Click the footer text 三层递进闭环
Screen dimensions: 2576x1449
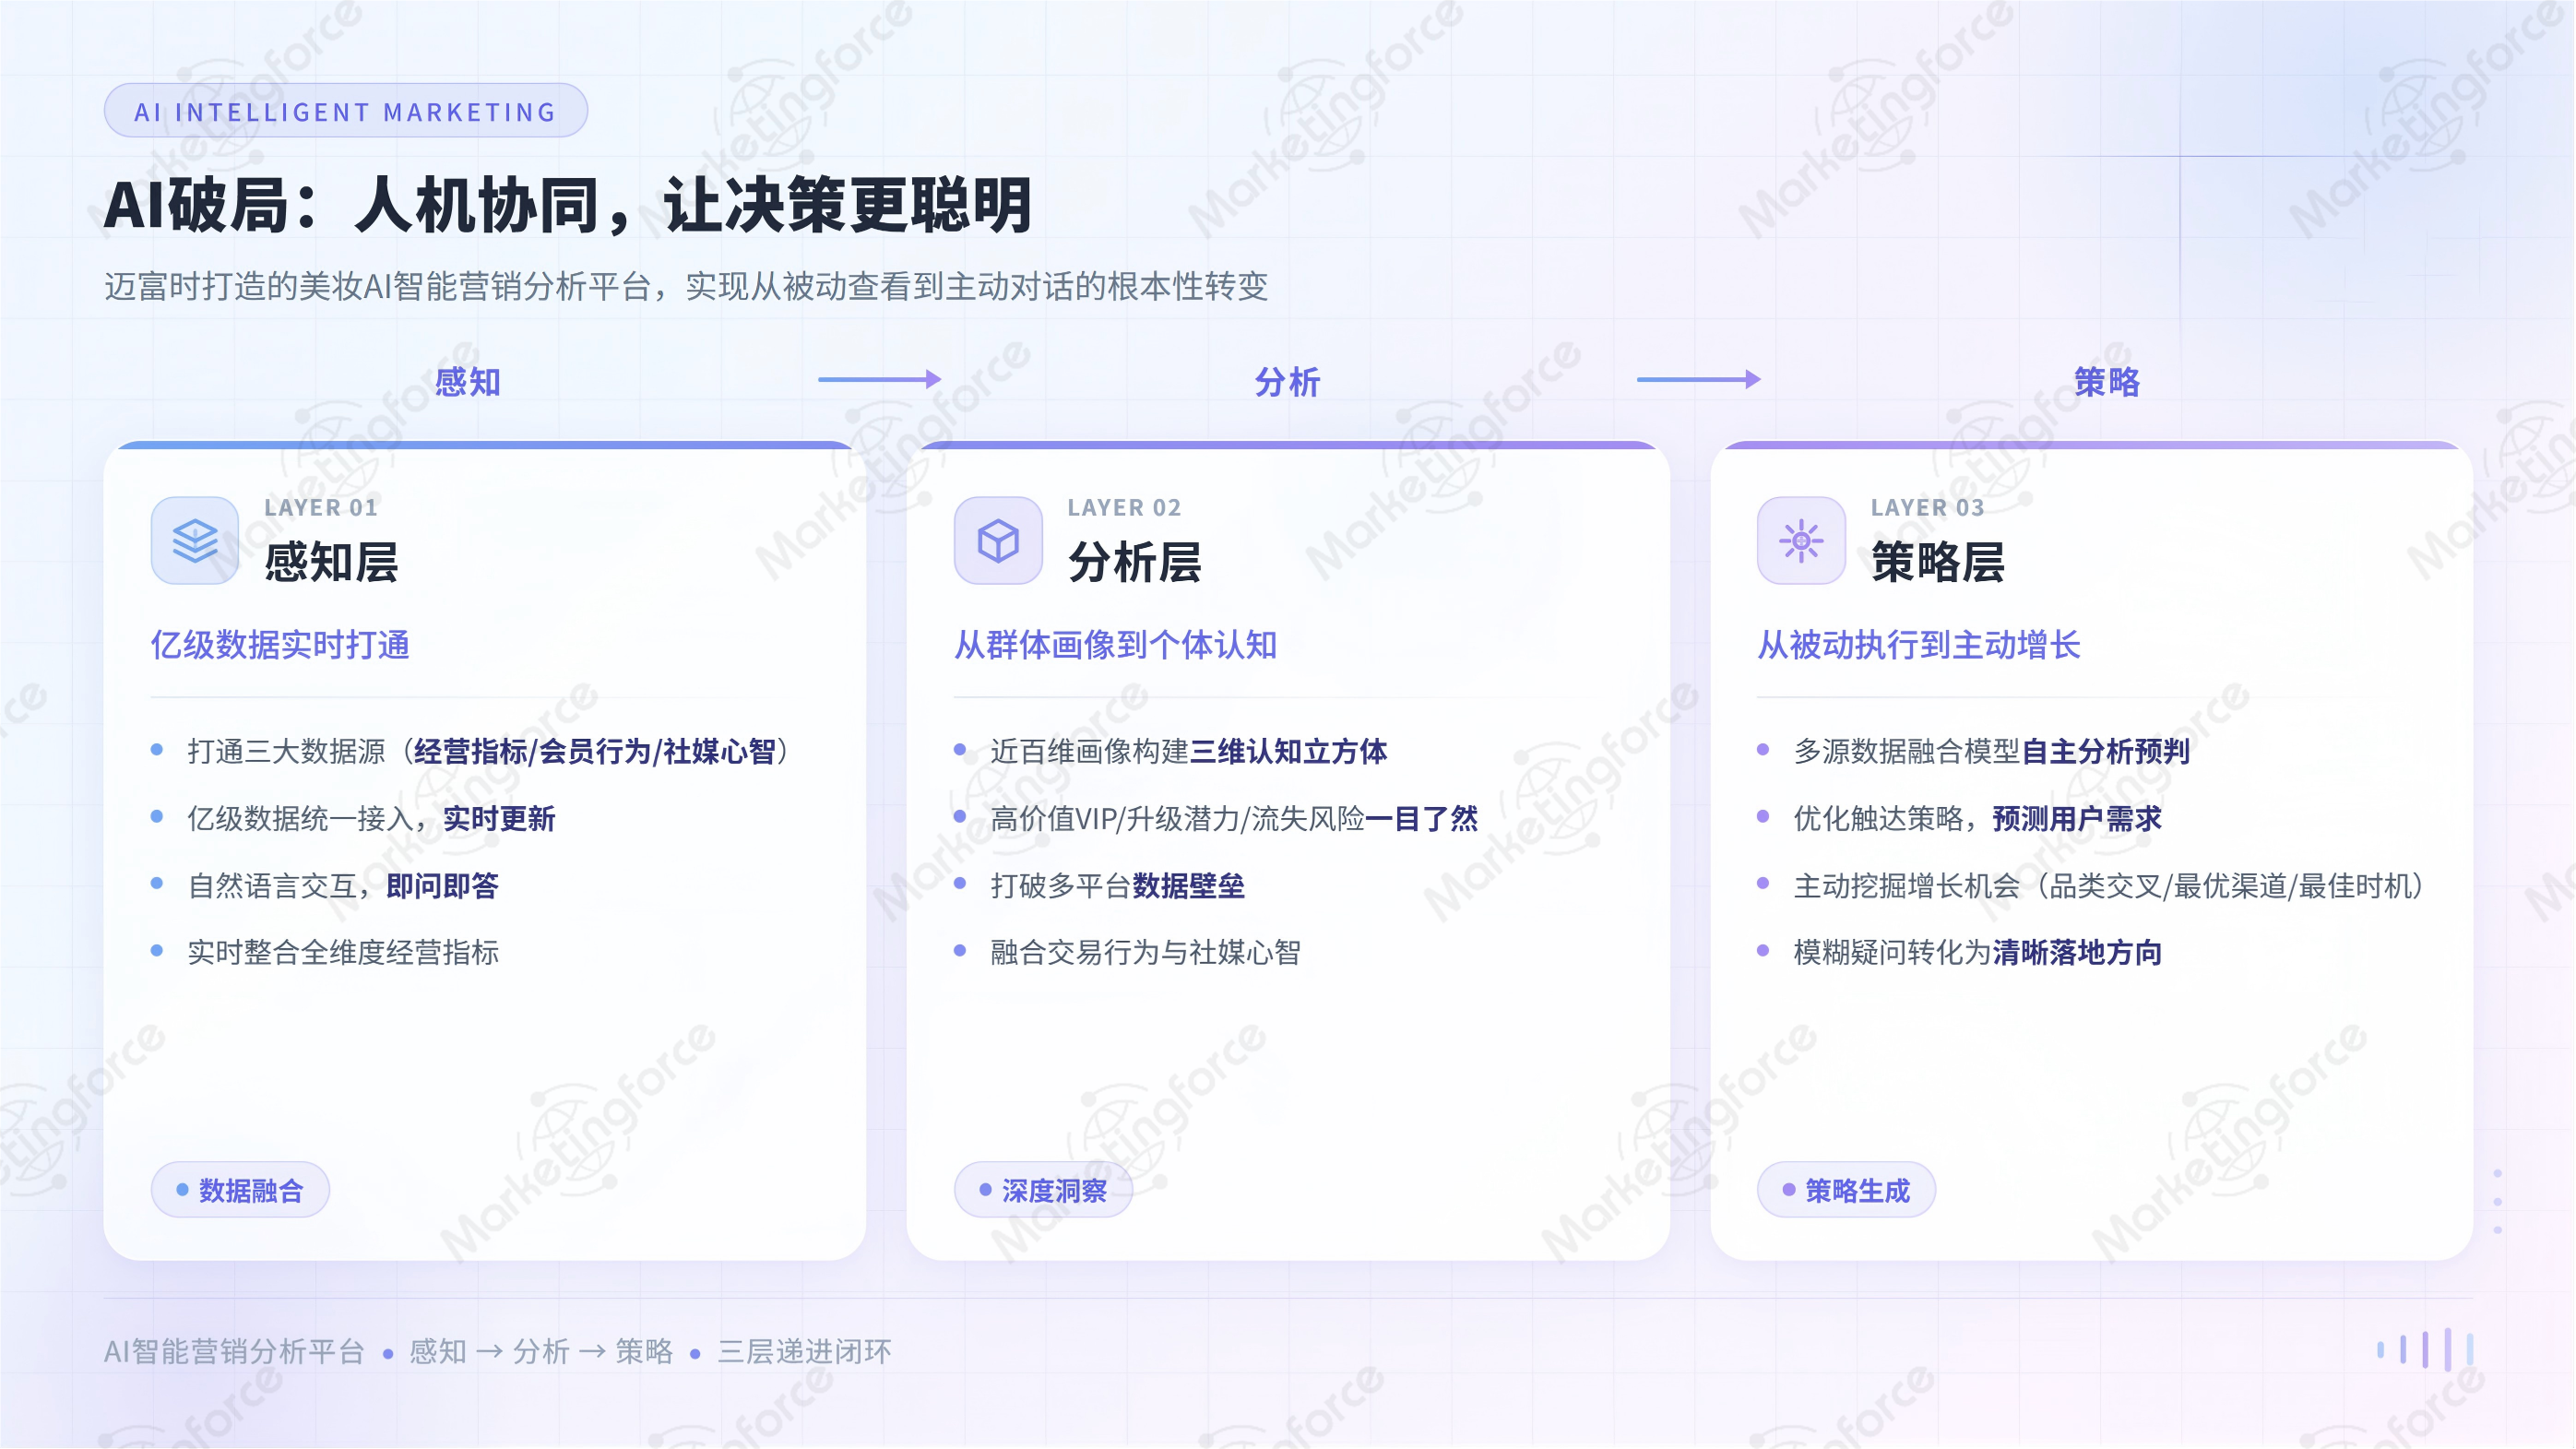coord(804,1352)
